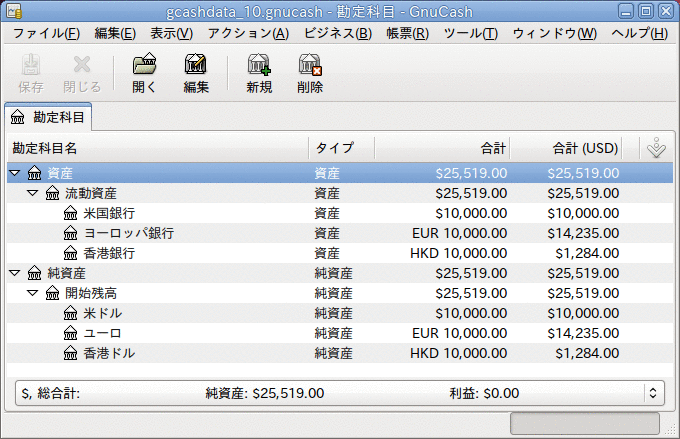Click the 削除 (Delete) account toolbar icon
Image resolution: width=680 pixels, height=439 pixels.
click(310, 64)
